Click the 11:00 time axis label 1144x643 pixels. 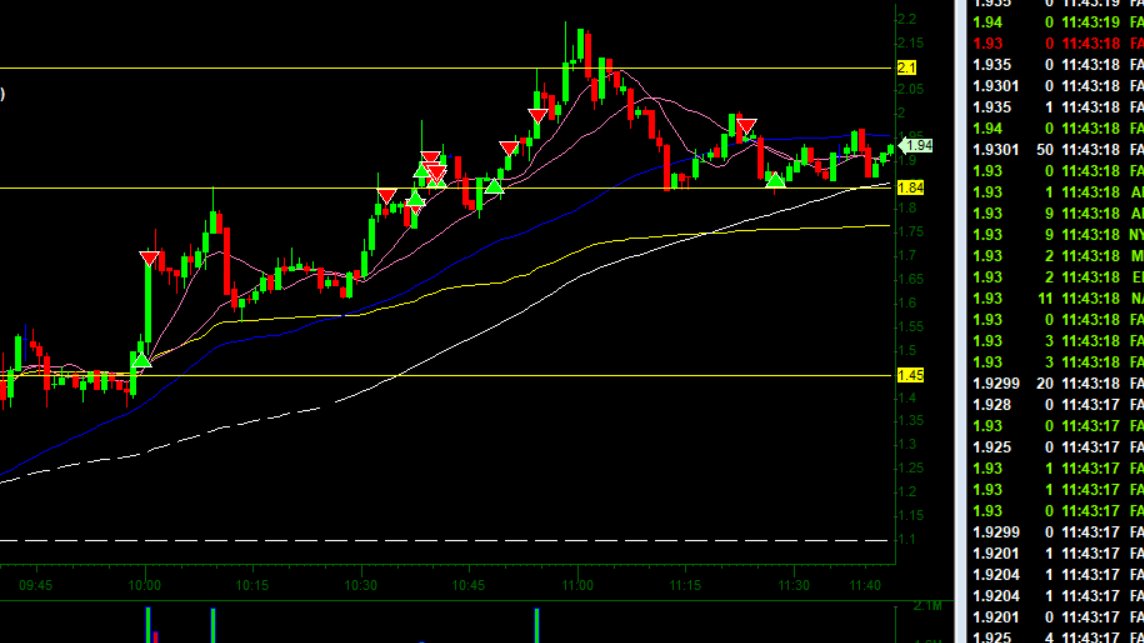(x=577, y=585)
